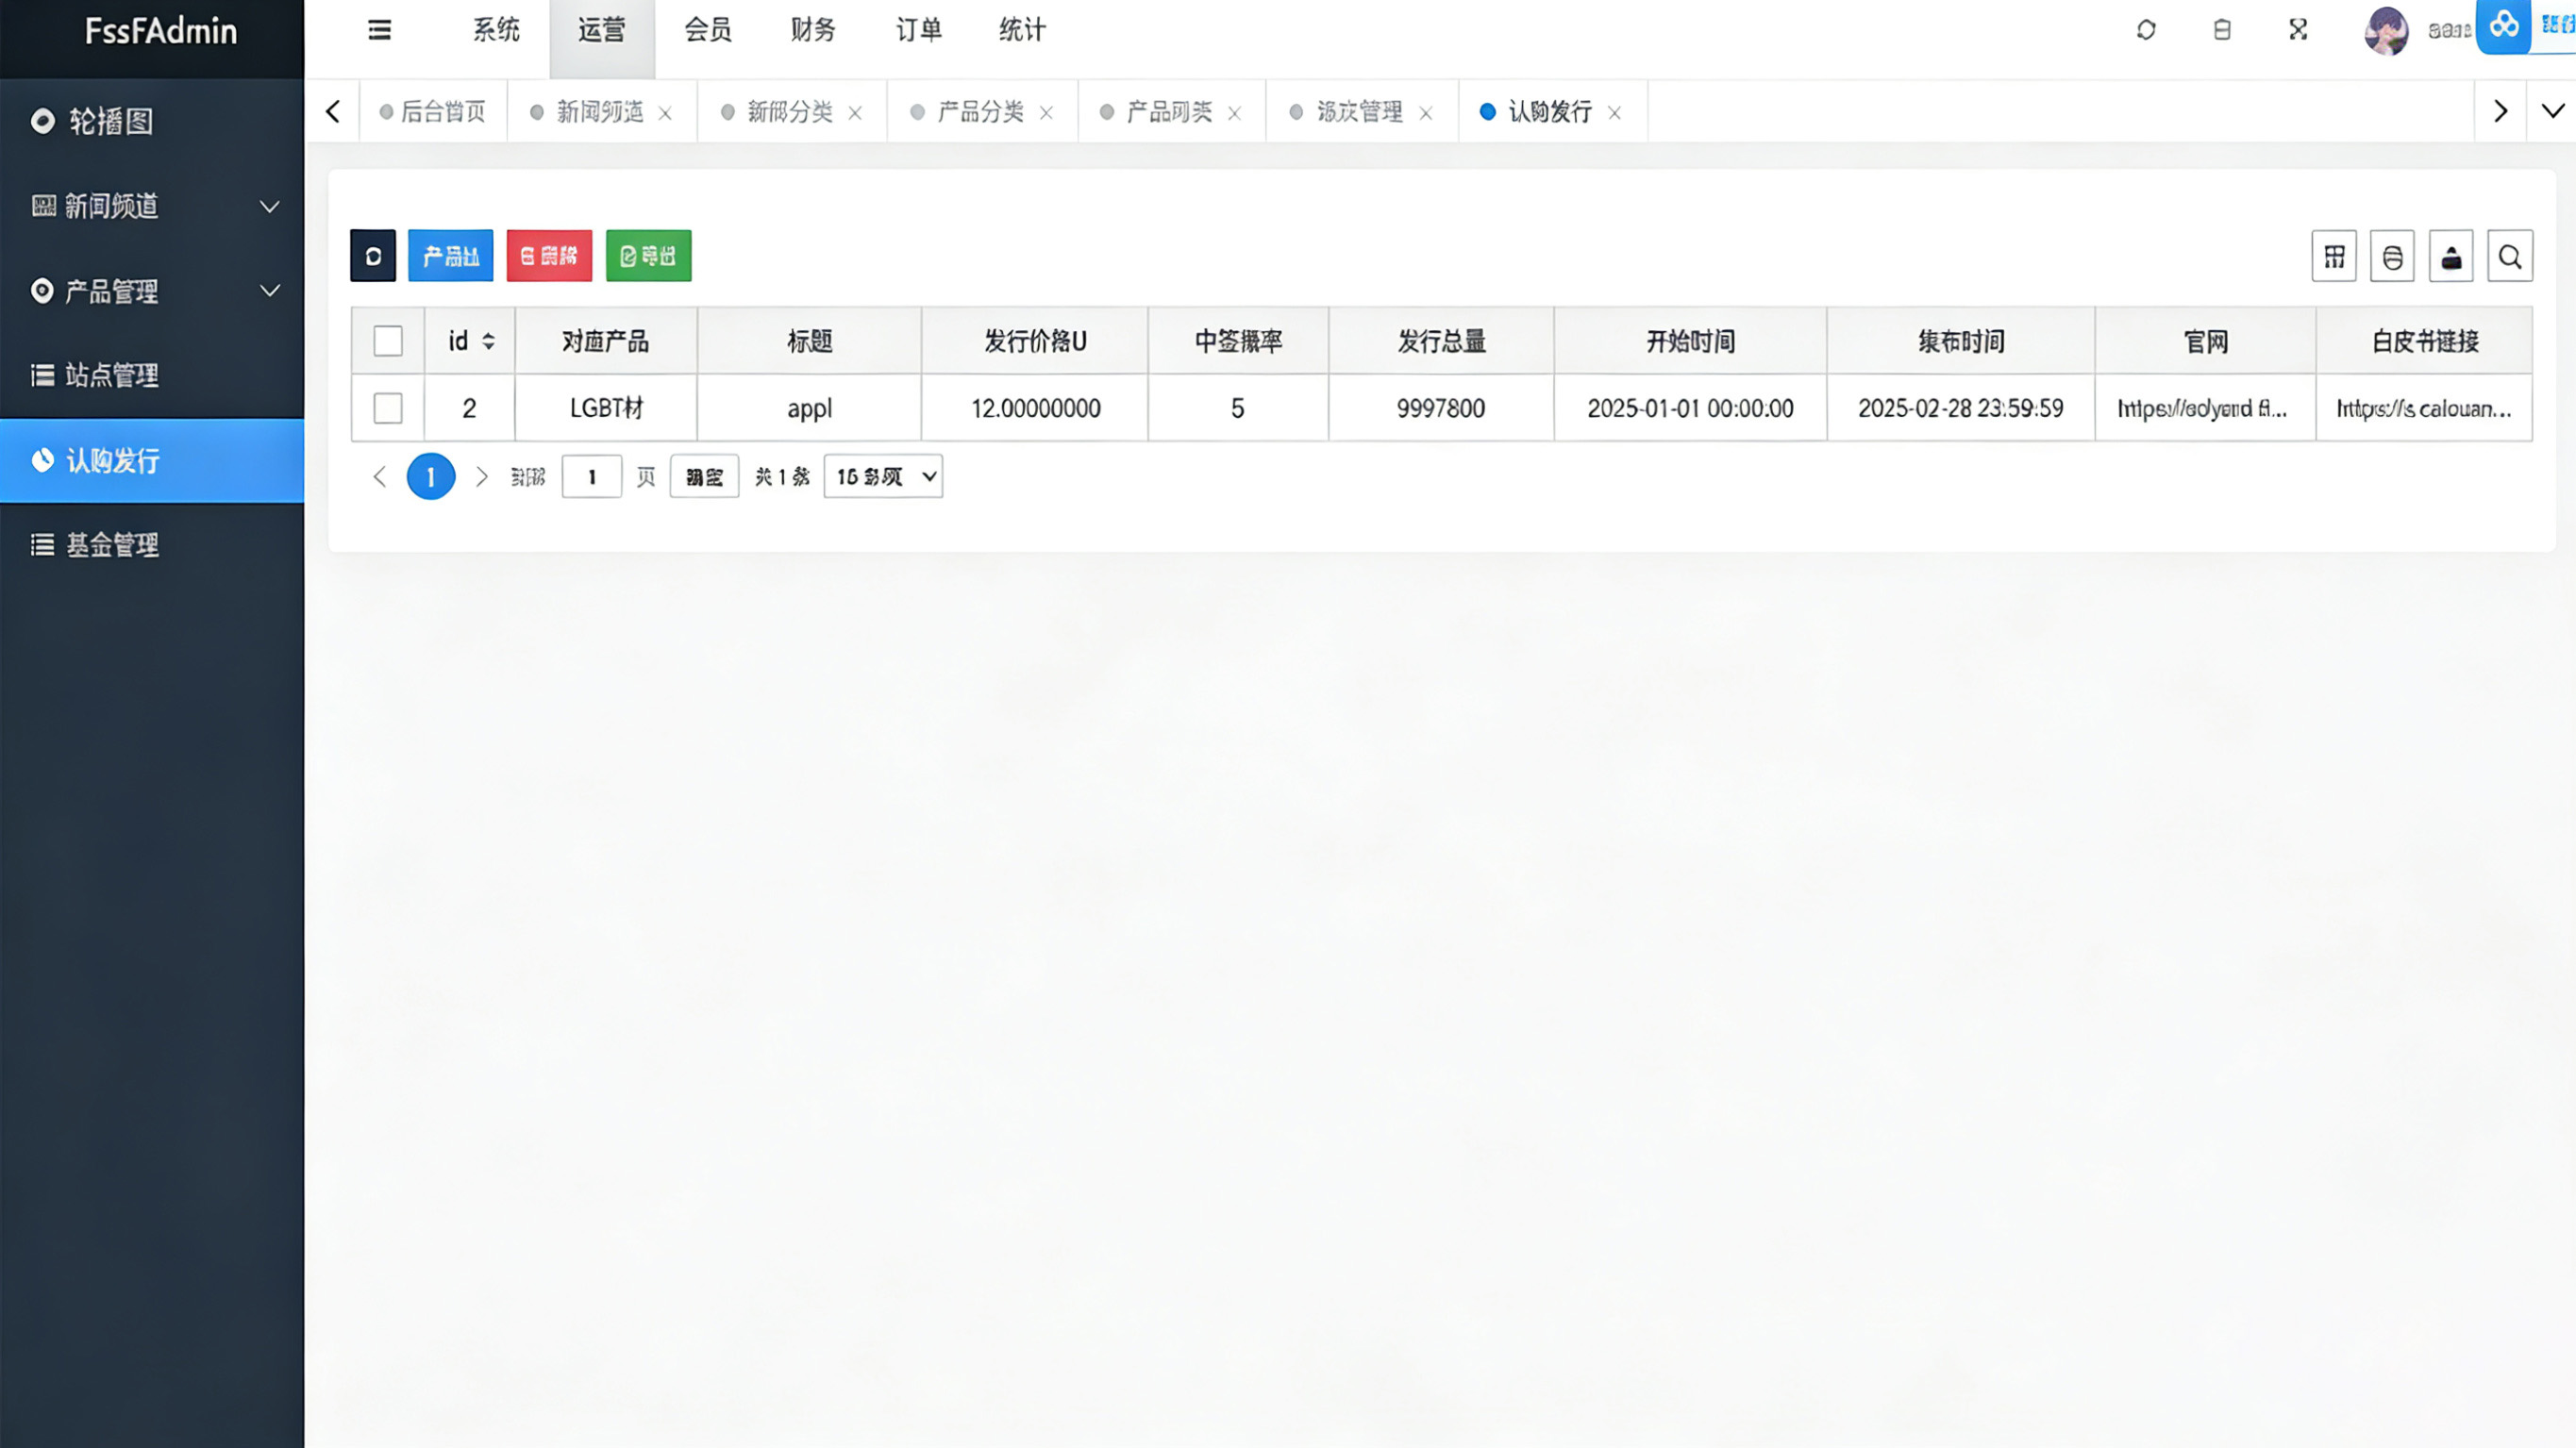Sort the table by id column
The width and height of the screenshot is (2576, 1448).
[488, 341]
